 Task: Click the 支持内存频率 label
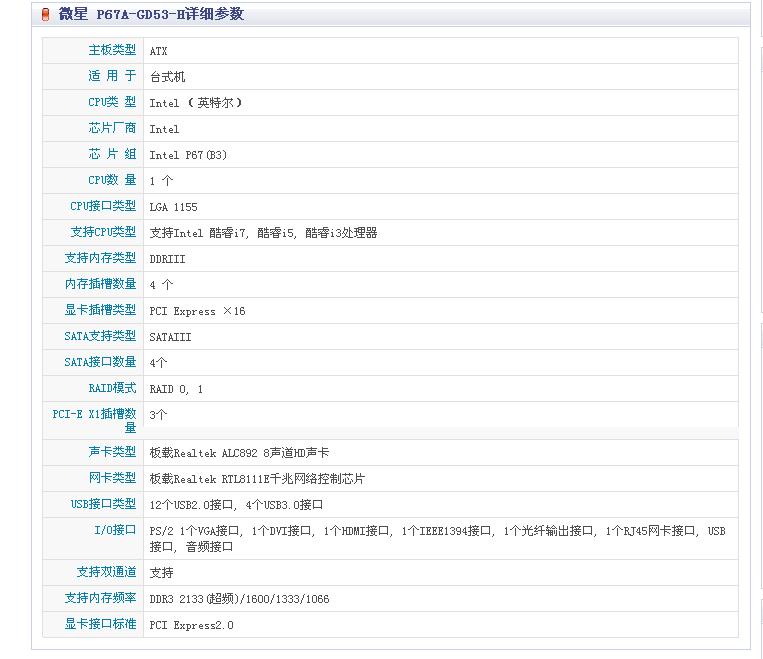tap(100, 598)
